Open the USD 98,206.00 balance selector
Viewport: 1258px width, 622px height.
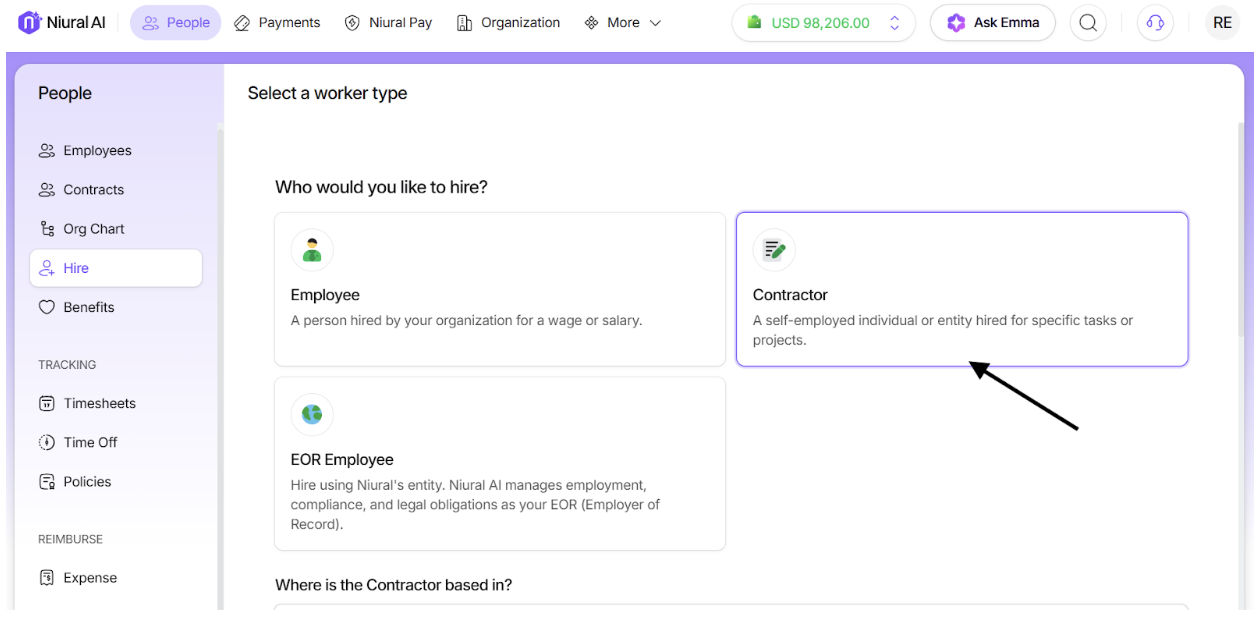coord(823,22)
